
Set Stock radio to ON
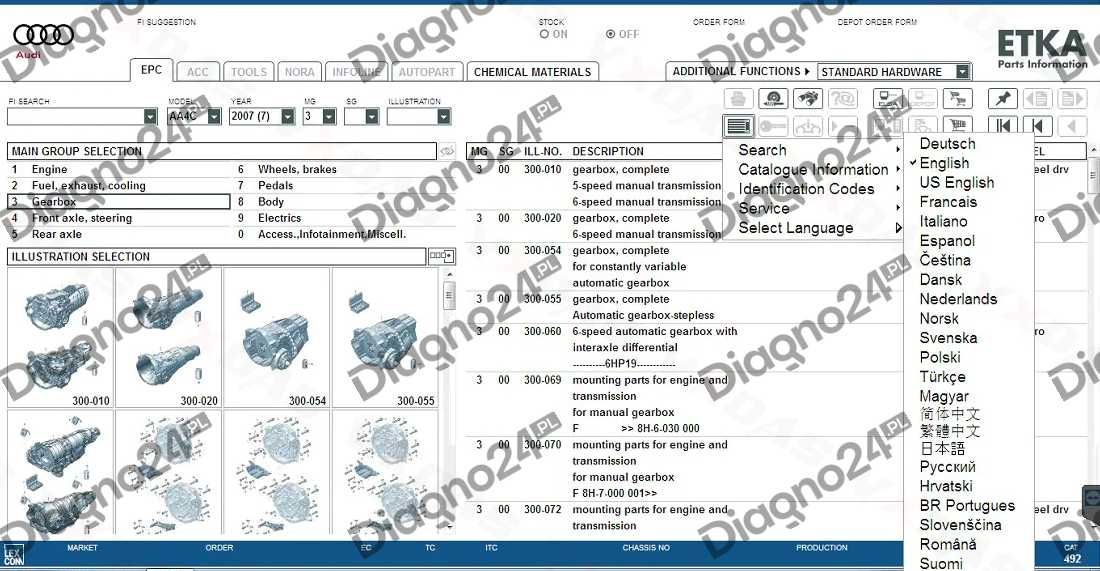[x=544, y=34]
